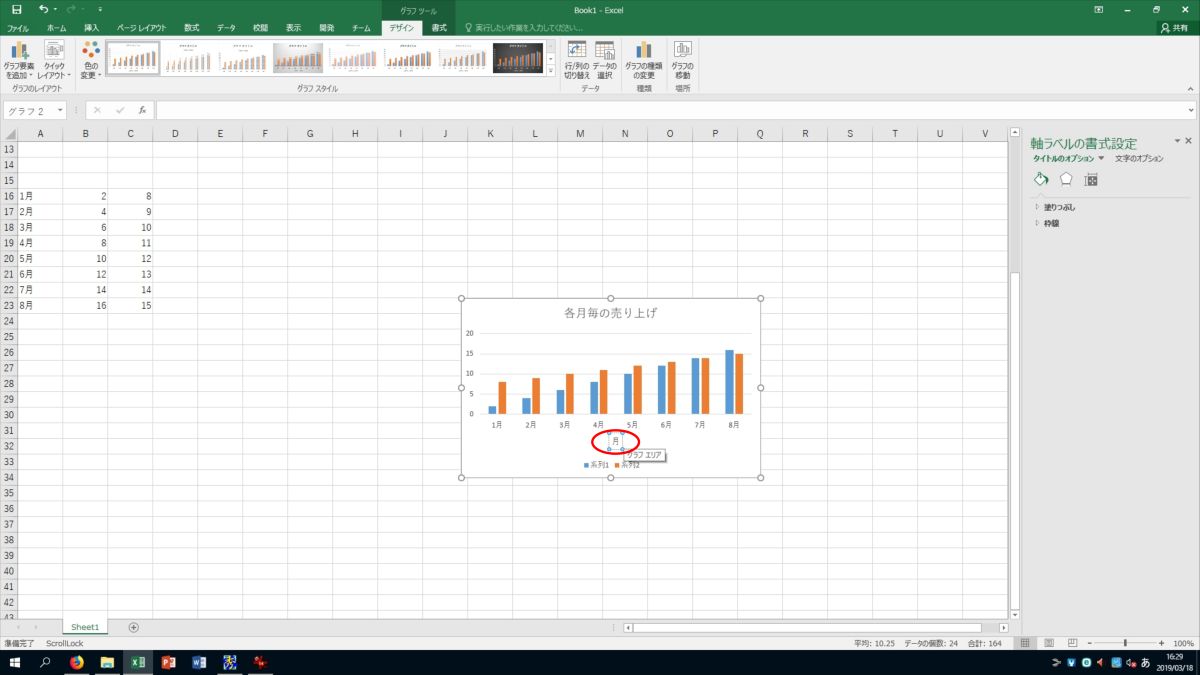Open the customize quick access toolbar dropdown

pyautogui.click(x=100, y=9)
